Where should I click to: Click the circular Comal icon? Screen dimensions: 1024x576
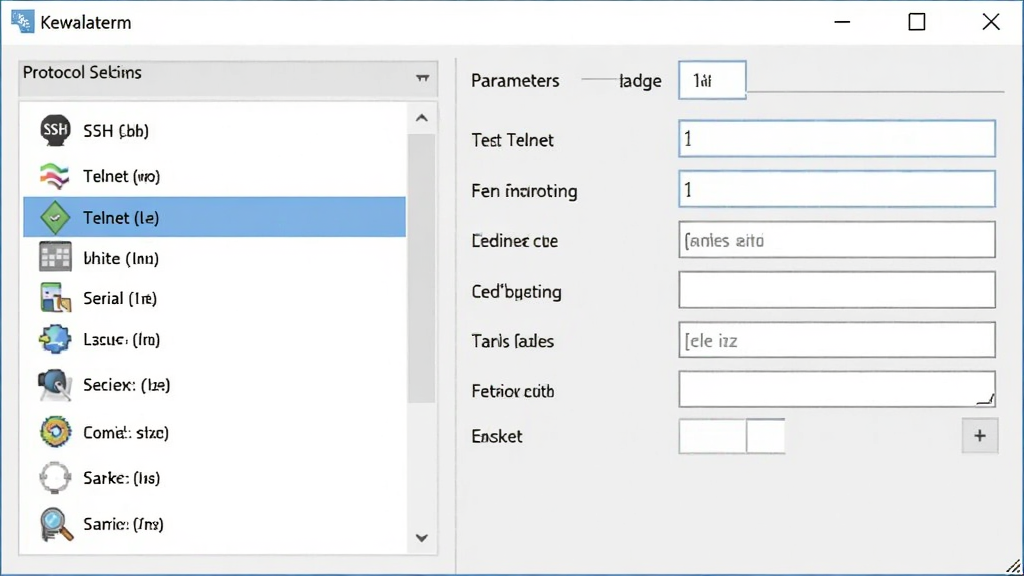point(55,432)
